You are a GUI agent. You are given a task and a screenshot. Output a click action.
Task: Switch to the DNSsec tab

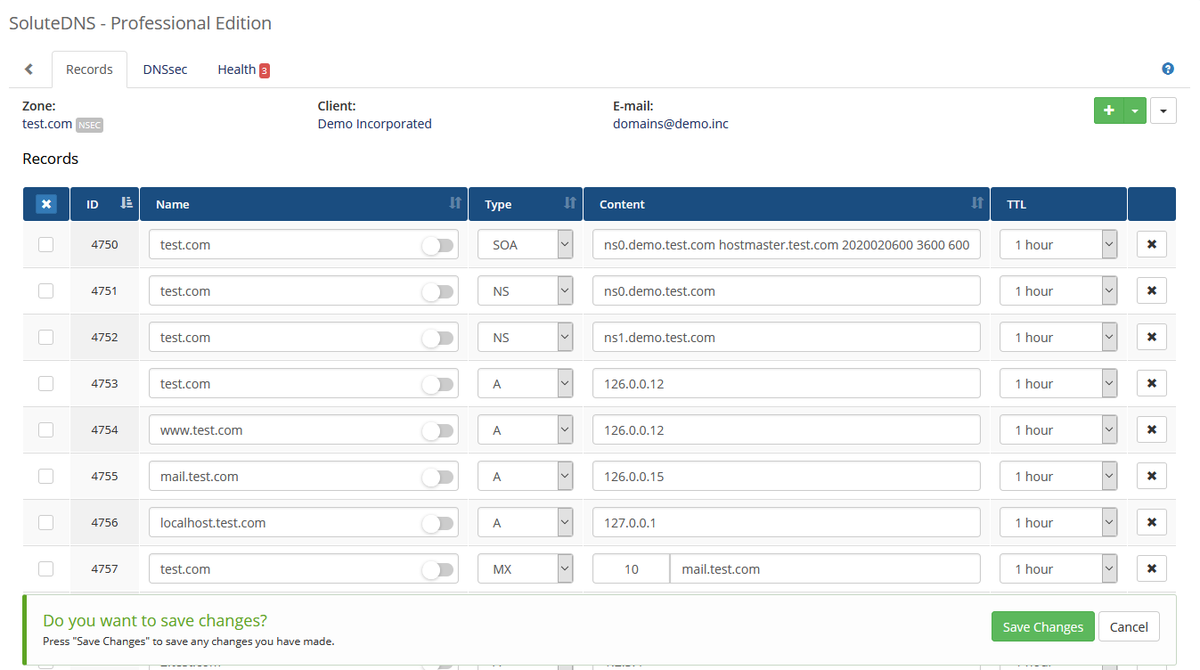click(164, 69)
